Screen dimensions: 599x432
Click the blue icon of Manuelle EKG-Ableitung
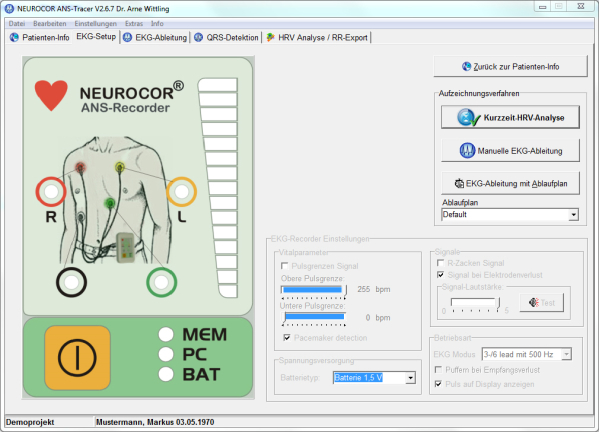[x=467, y=150]
